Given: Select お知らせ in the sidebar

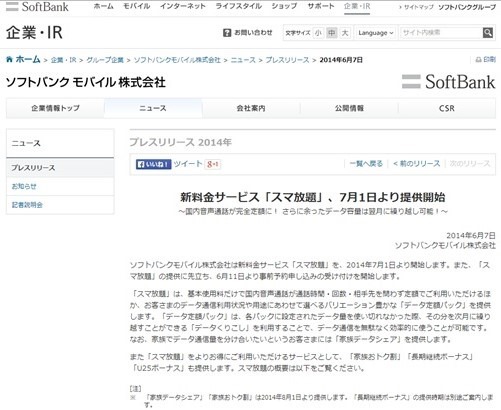Looking at the screenshot, I should 60,186.
